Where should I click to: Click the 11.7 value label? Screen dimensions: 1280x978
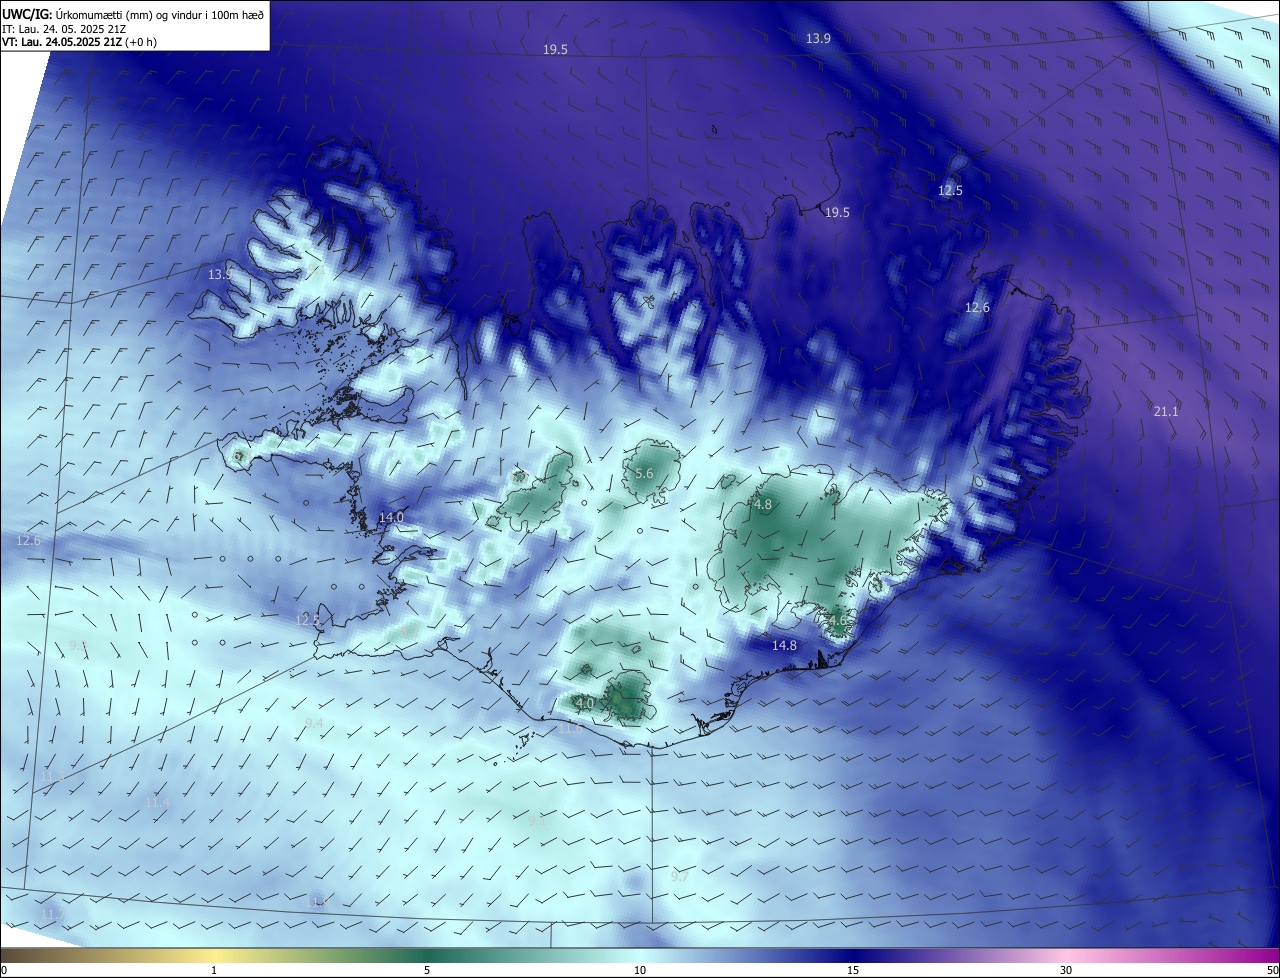[x=52, y=914]
